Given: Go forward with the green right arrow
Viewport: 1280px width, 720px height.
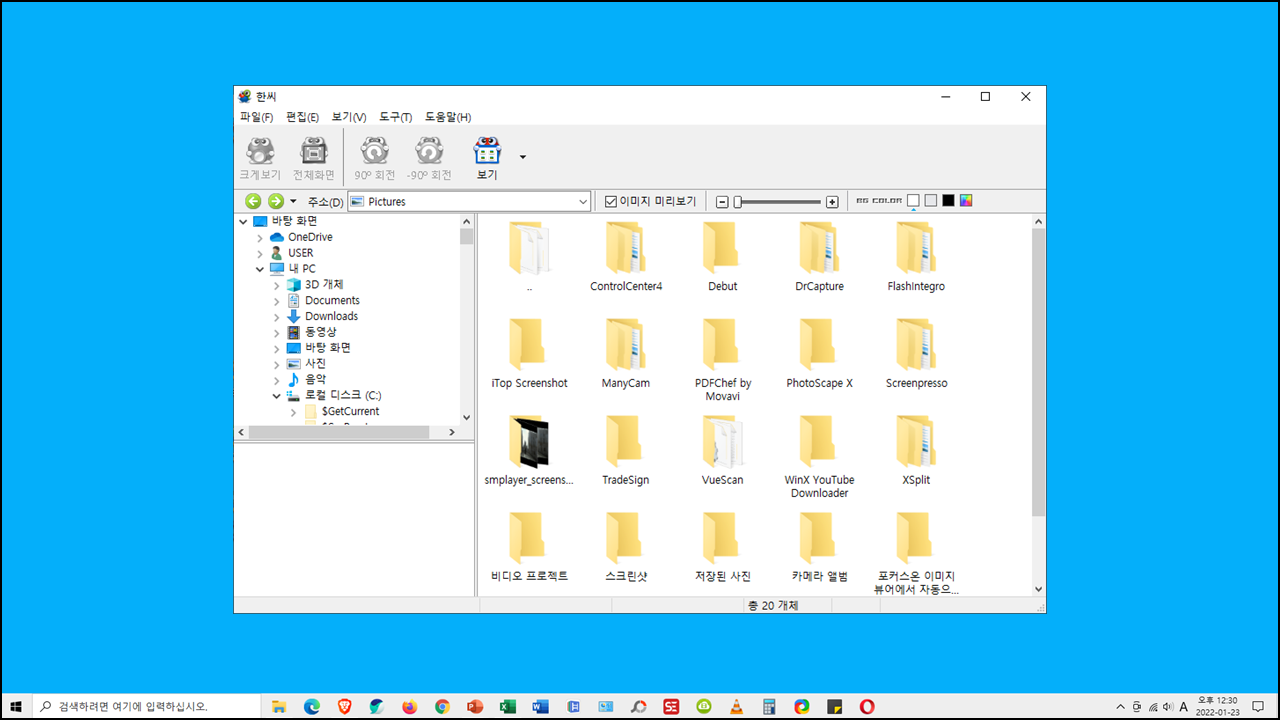Looking at the screenshot, I should click(x=275, y=201).
